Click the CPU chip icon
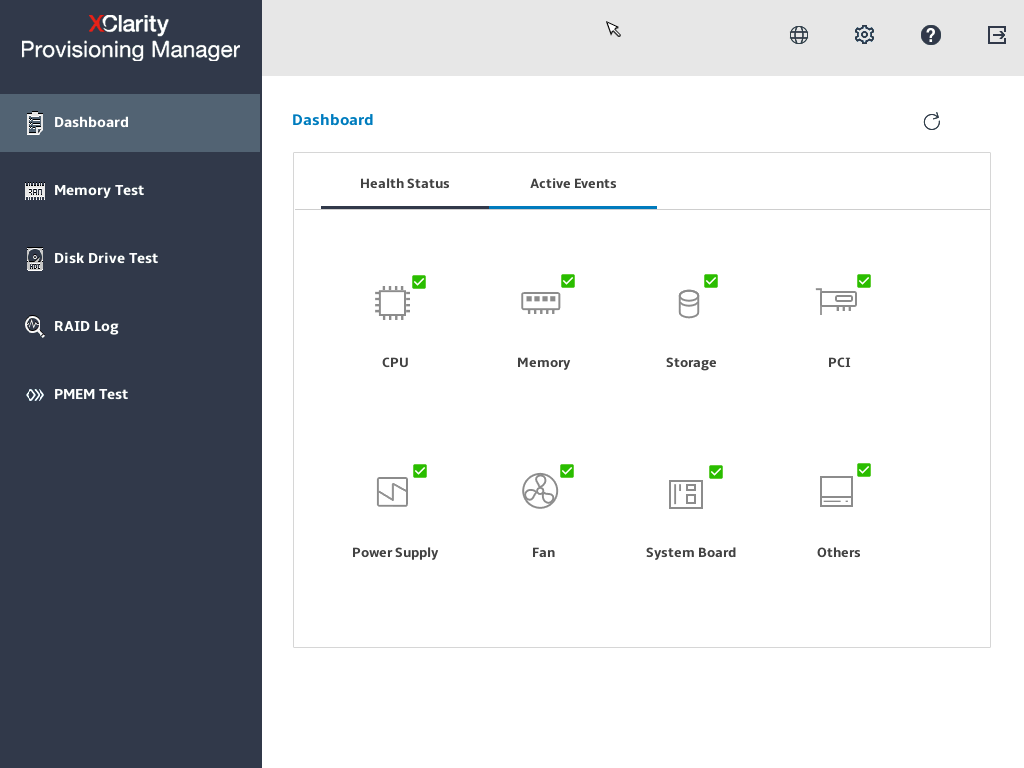Viewport: 1024px width, 768px height. 392,303
